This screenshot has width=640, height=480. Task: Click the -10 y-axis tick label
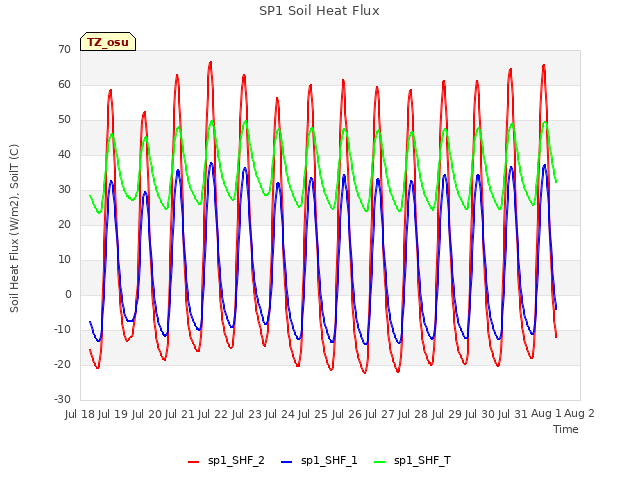pyautogui.click(x=62, y=329)
